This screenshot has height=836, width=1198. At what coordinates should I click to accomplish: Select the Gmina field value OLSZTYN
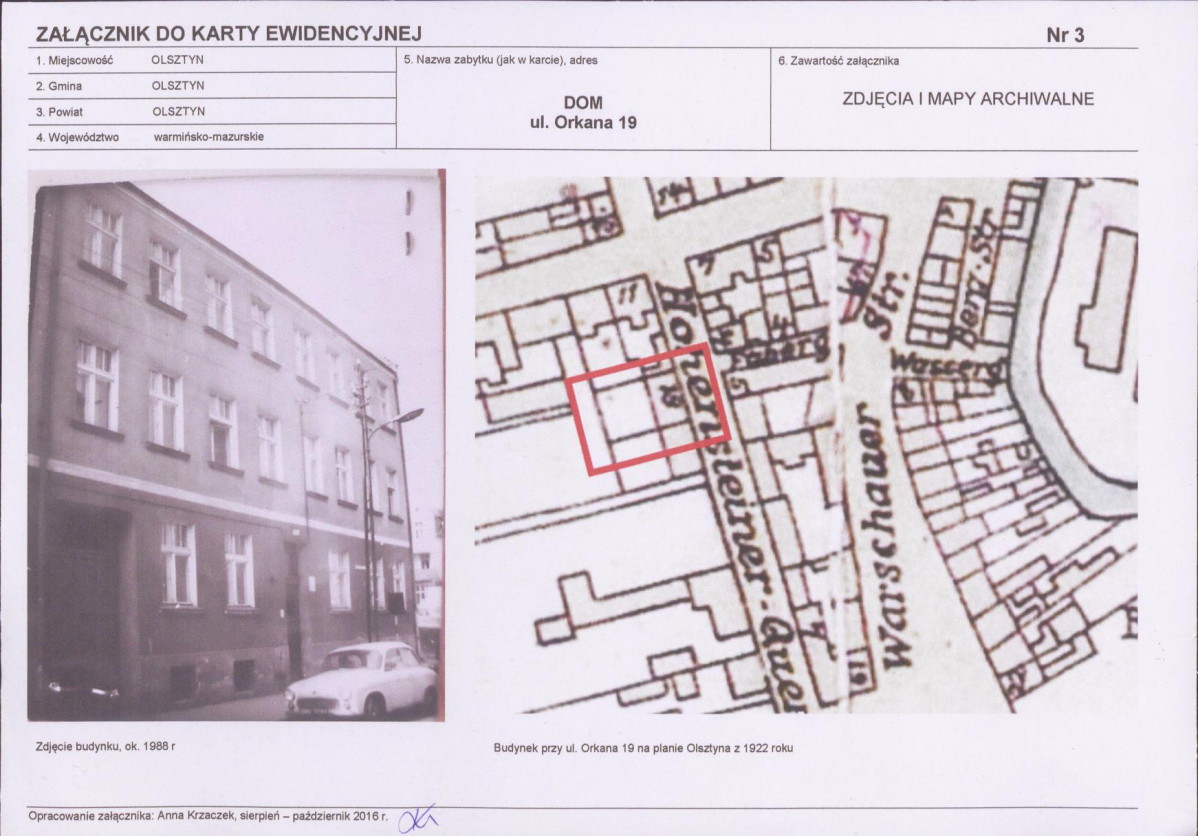[x=177, y=86]
